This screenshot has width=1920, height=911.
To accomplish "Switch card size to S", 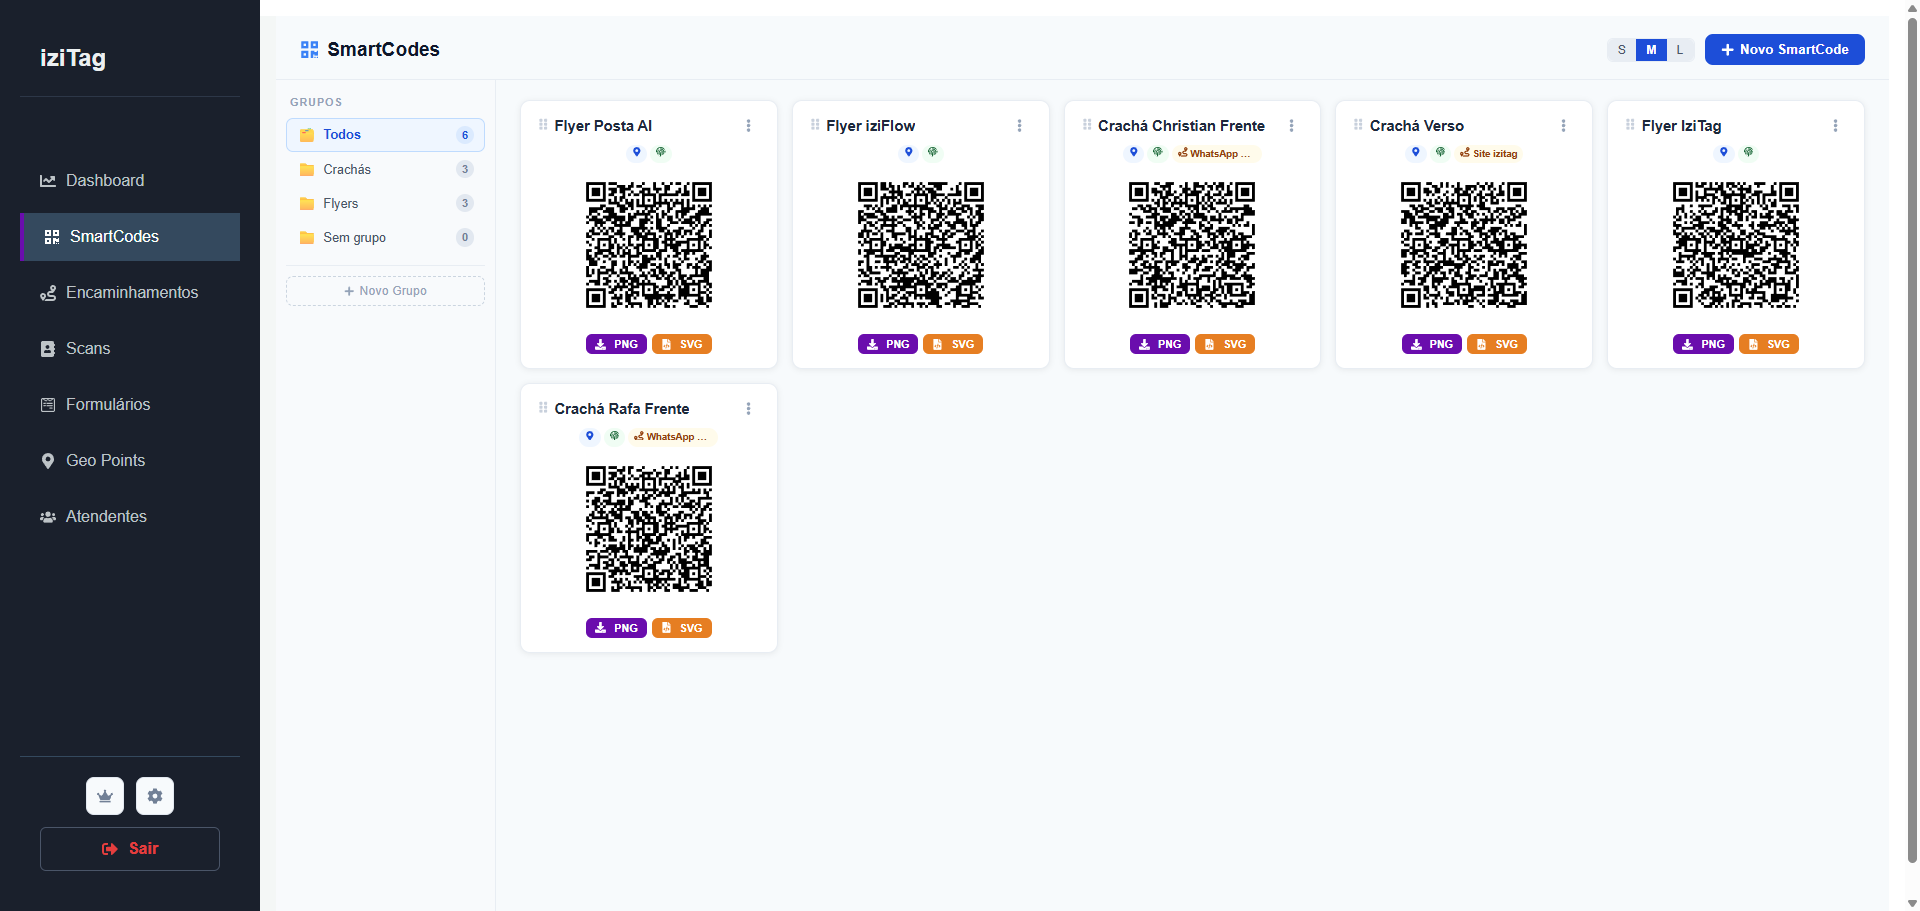I will click(x=1622, y=50).
